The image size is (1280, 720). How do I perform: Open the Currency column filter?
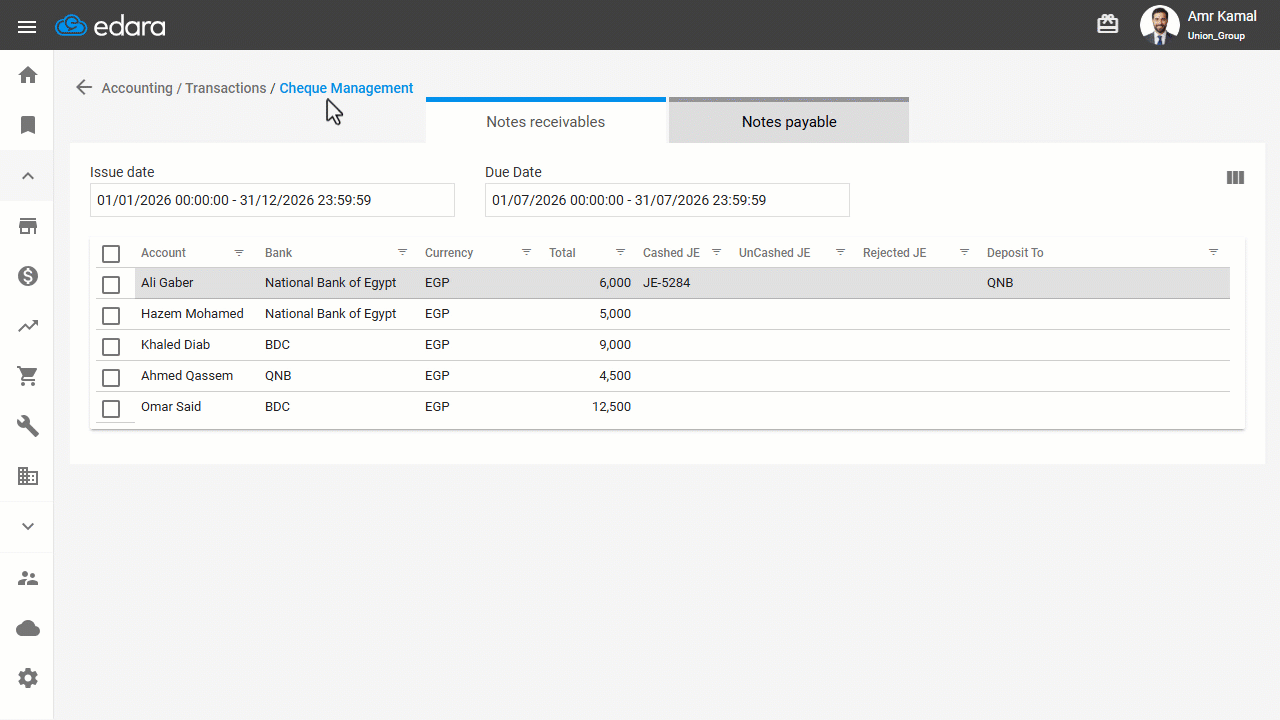pyautogui.click(x=527, y=252)
